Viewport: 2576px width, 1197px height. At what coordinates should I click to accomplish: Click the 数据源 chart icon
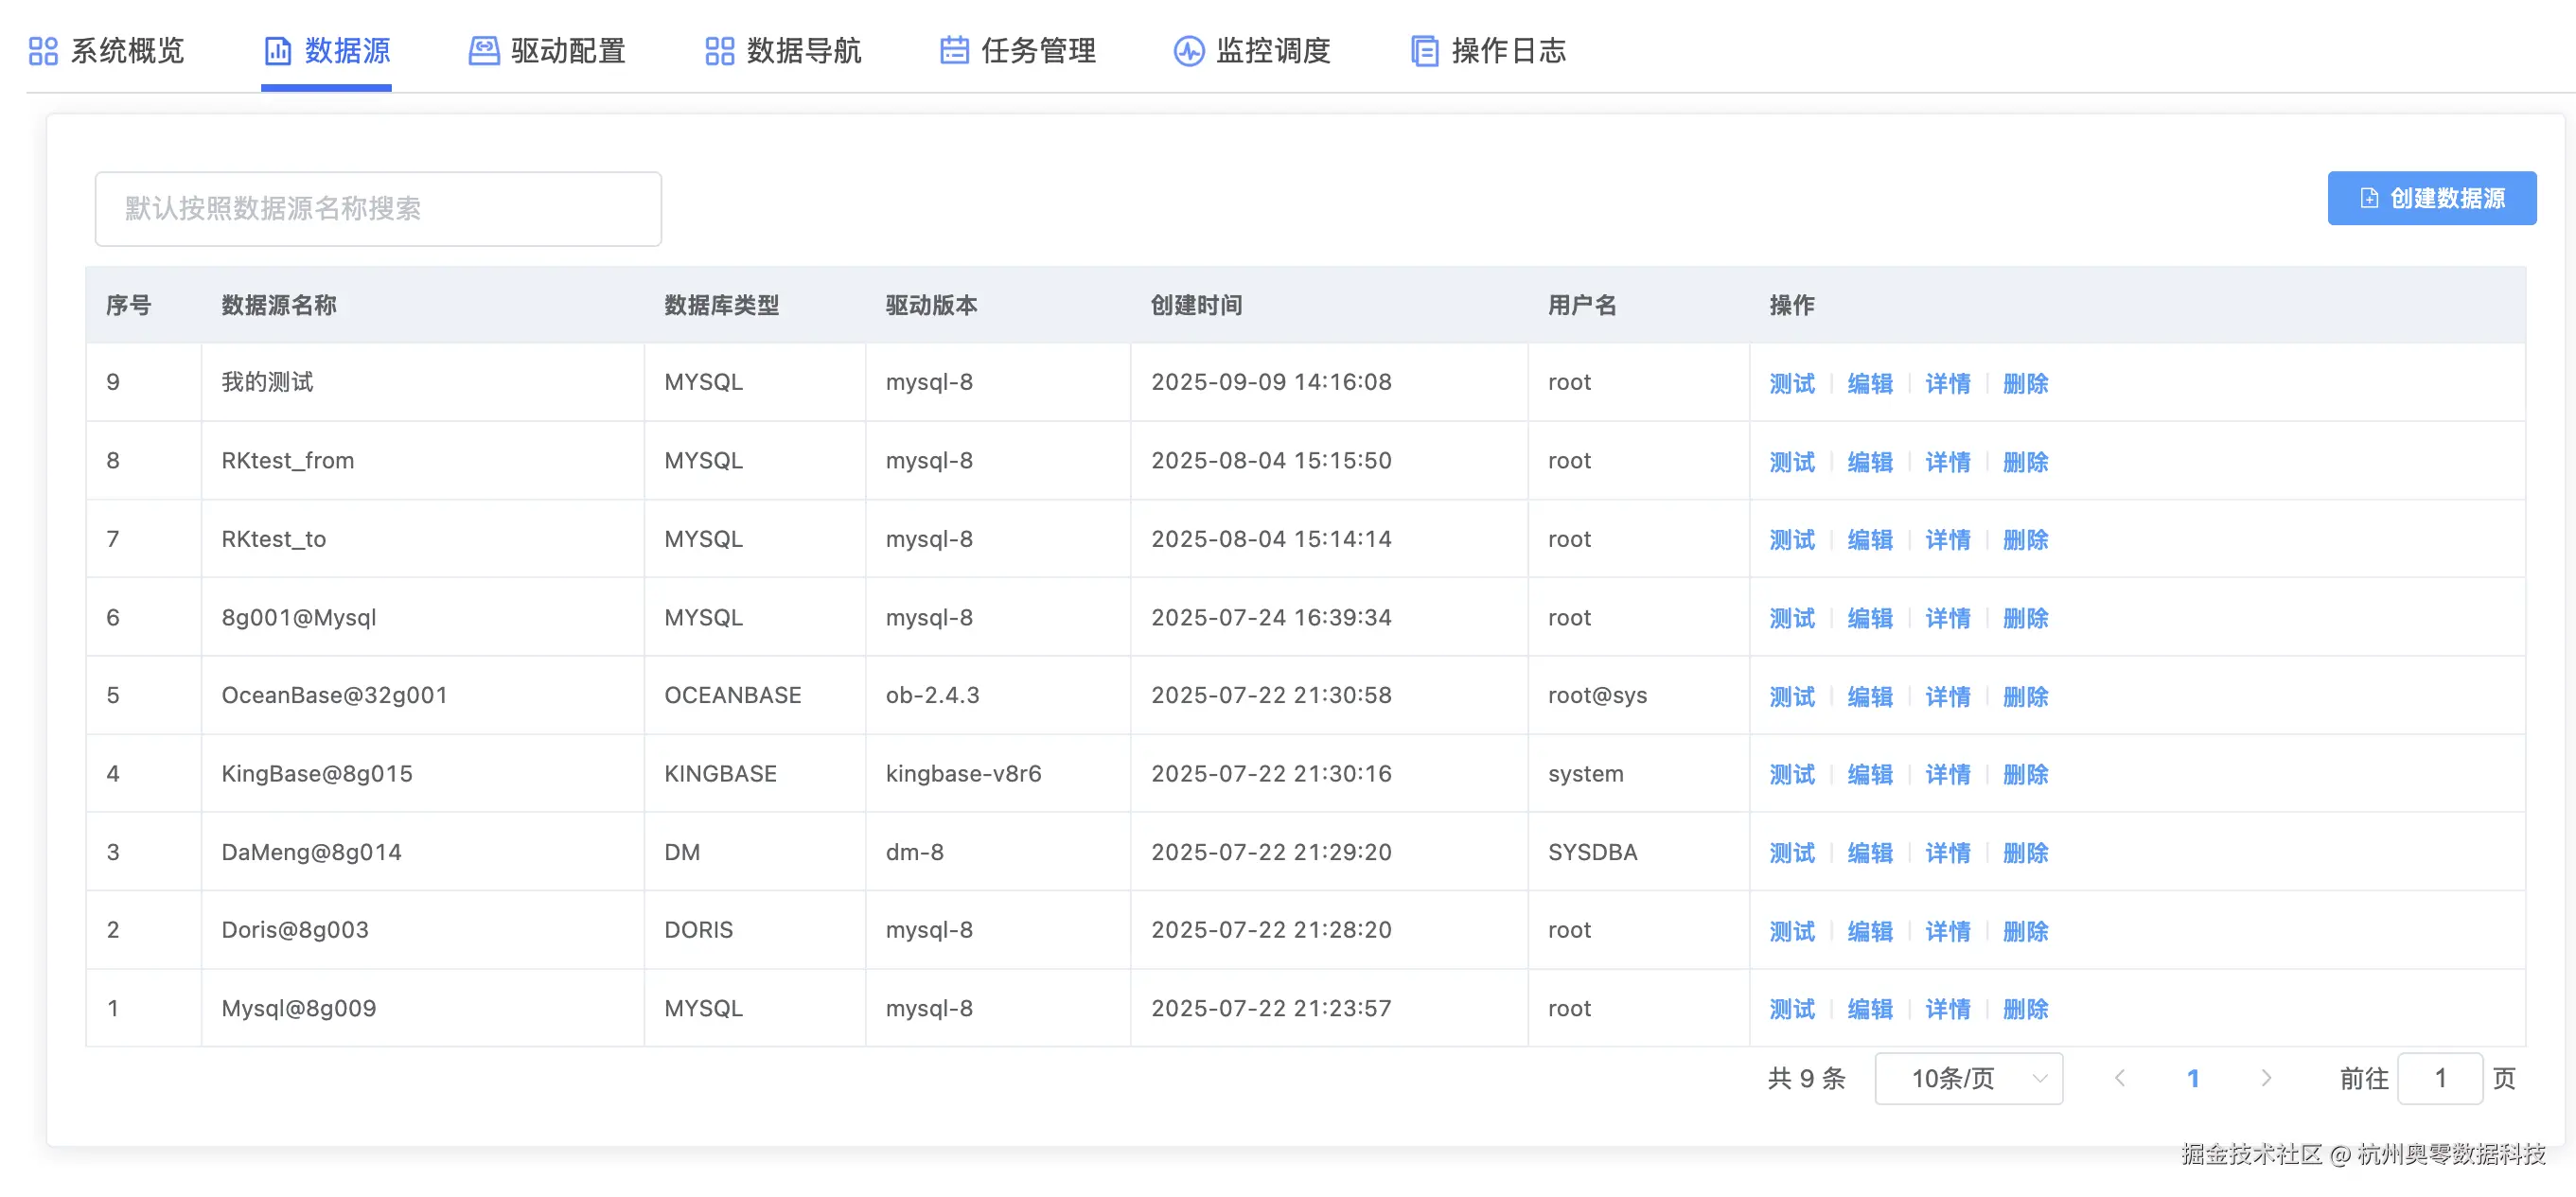(x=277, y=51)
